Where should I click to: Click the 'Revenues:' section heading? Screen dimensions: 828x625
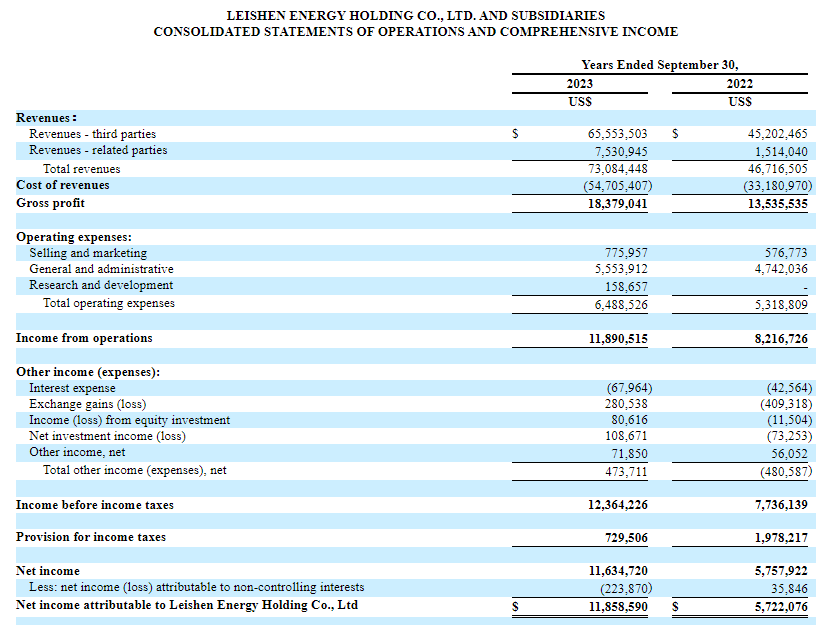46,118
